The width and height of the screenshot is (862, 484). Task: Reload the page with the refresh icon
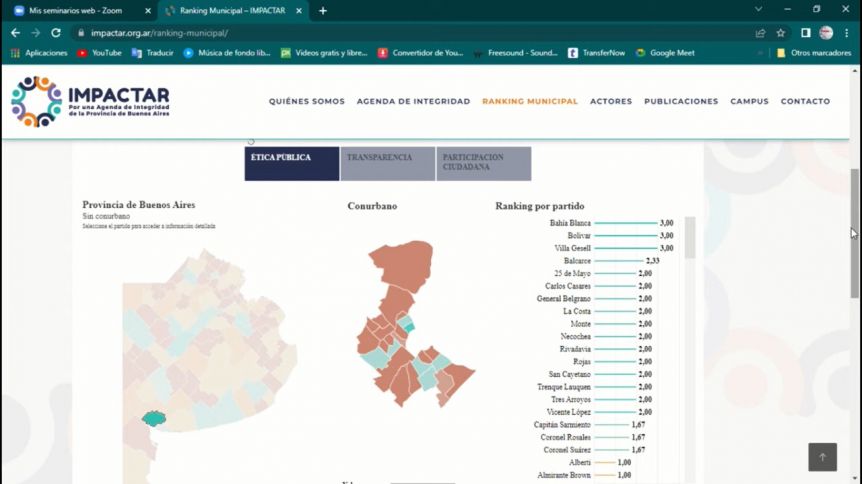[56, 33]
